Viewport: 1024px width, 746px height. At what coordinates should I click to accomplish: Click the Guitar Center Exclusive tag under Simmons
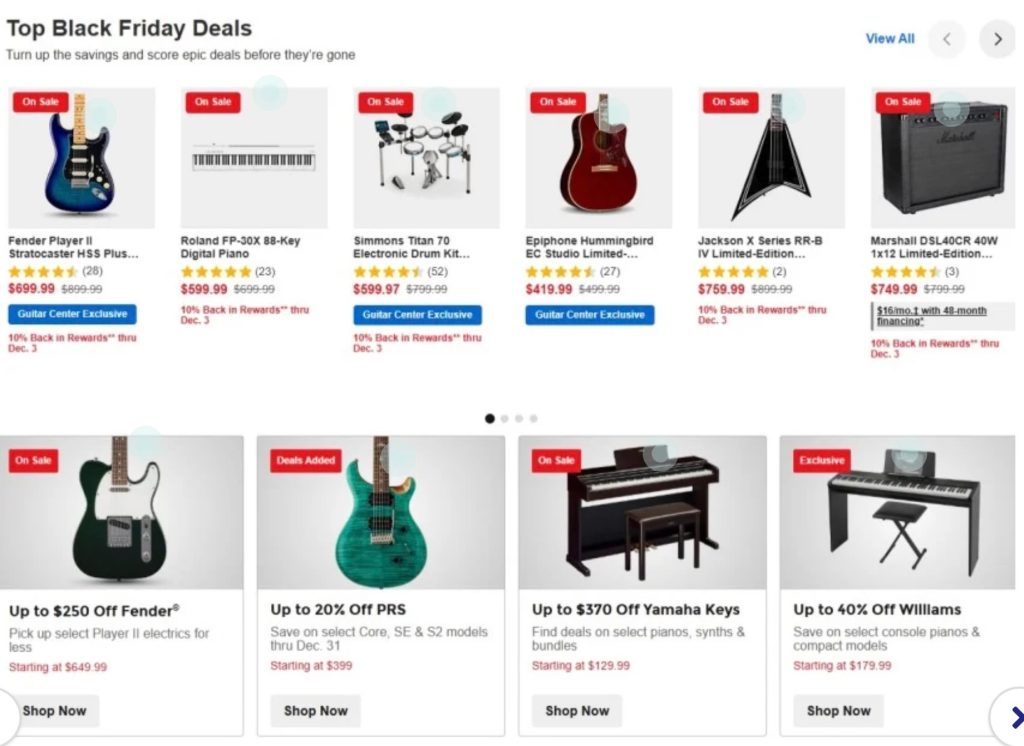[x=417, y=315]
